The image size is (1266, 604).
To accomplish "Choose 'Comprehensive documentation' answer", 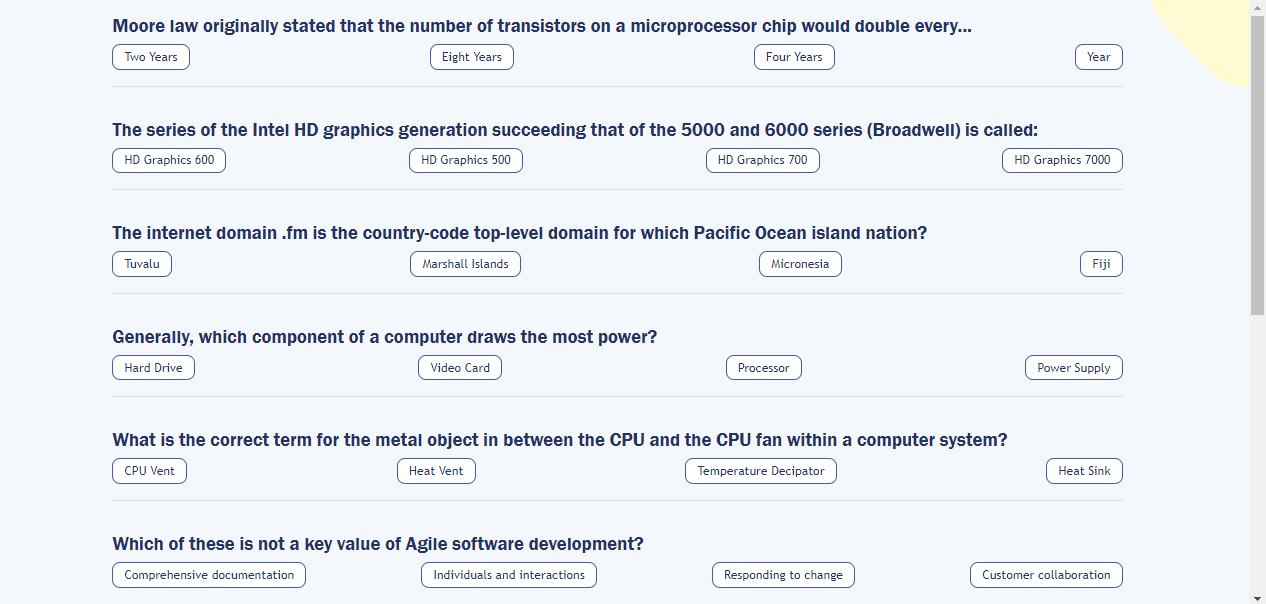I will [209, 575].
